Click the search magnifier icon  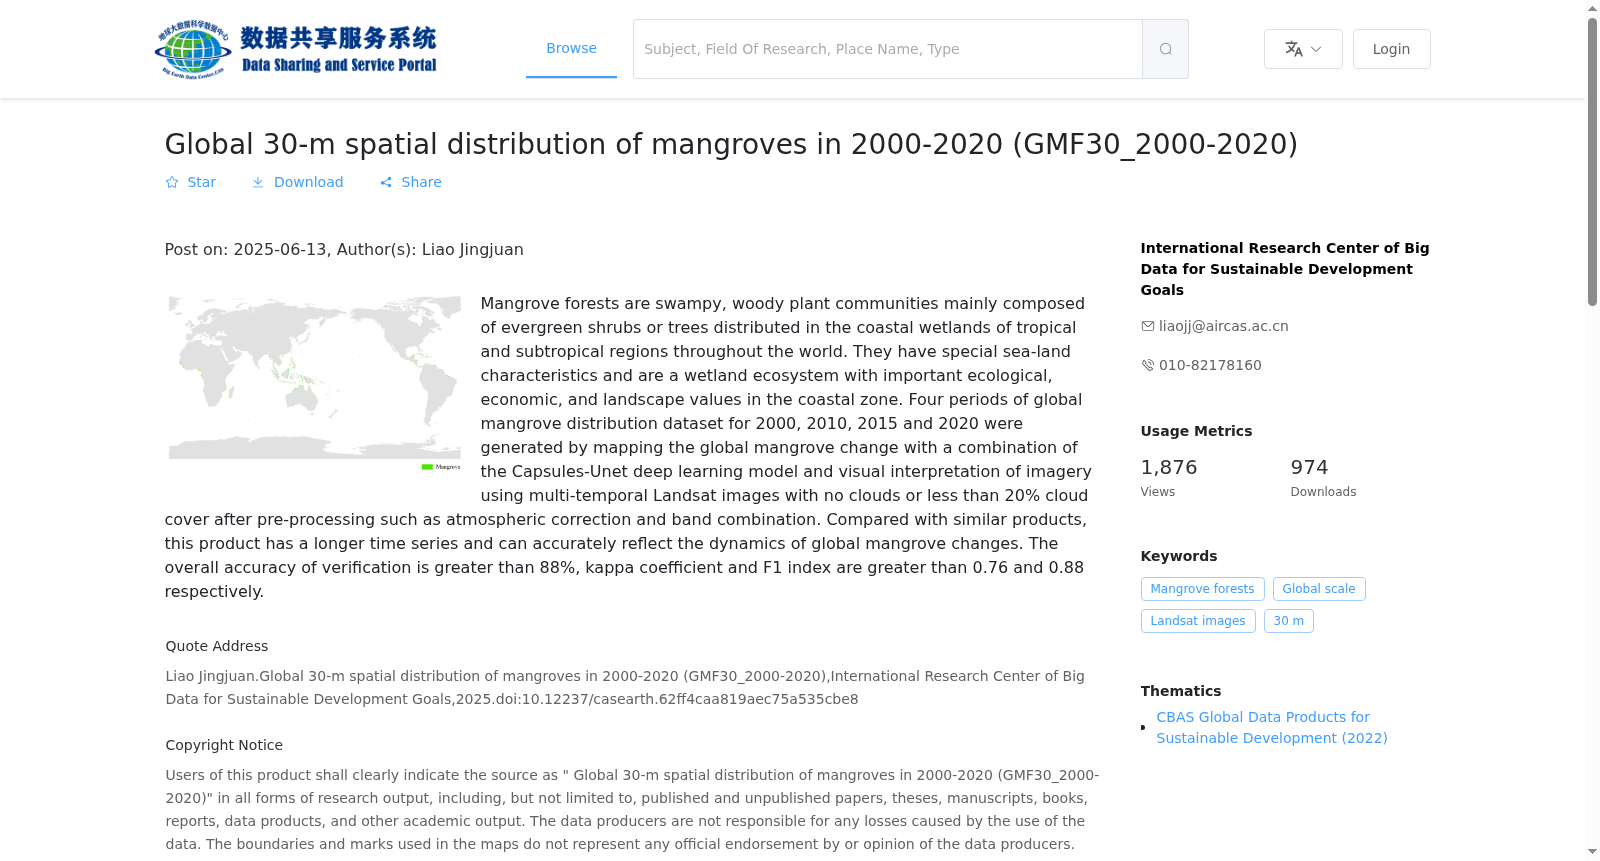tap(1165, 49)
